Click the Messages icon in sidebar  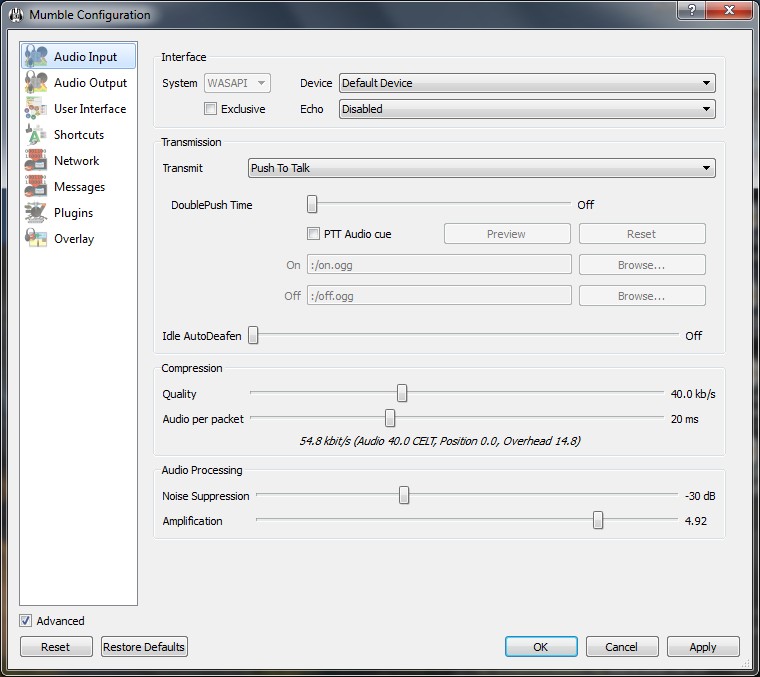click(36, 187)
